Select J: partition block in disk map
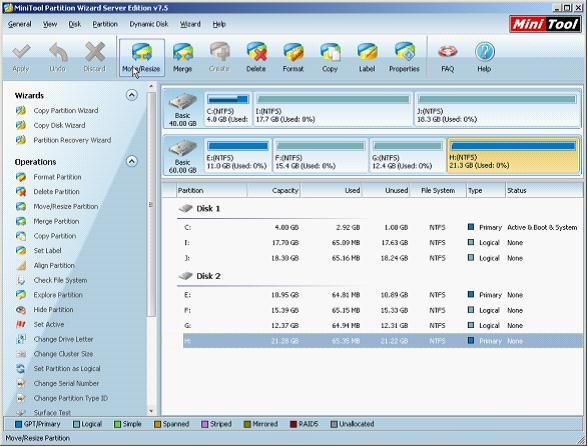 point(497,109)
